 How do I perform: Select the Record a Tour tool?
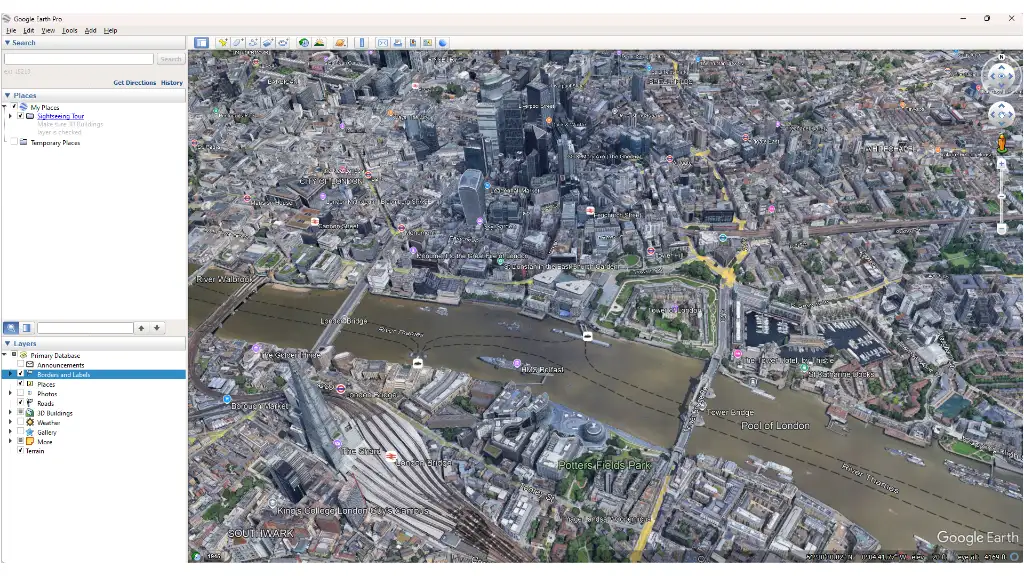[283, 42]
